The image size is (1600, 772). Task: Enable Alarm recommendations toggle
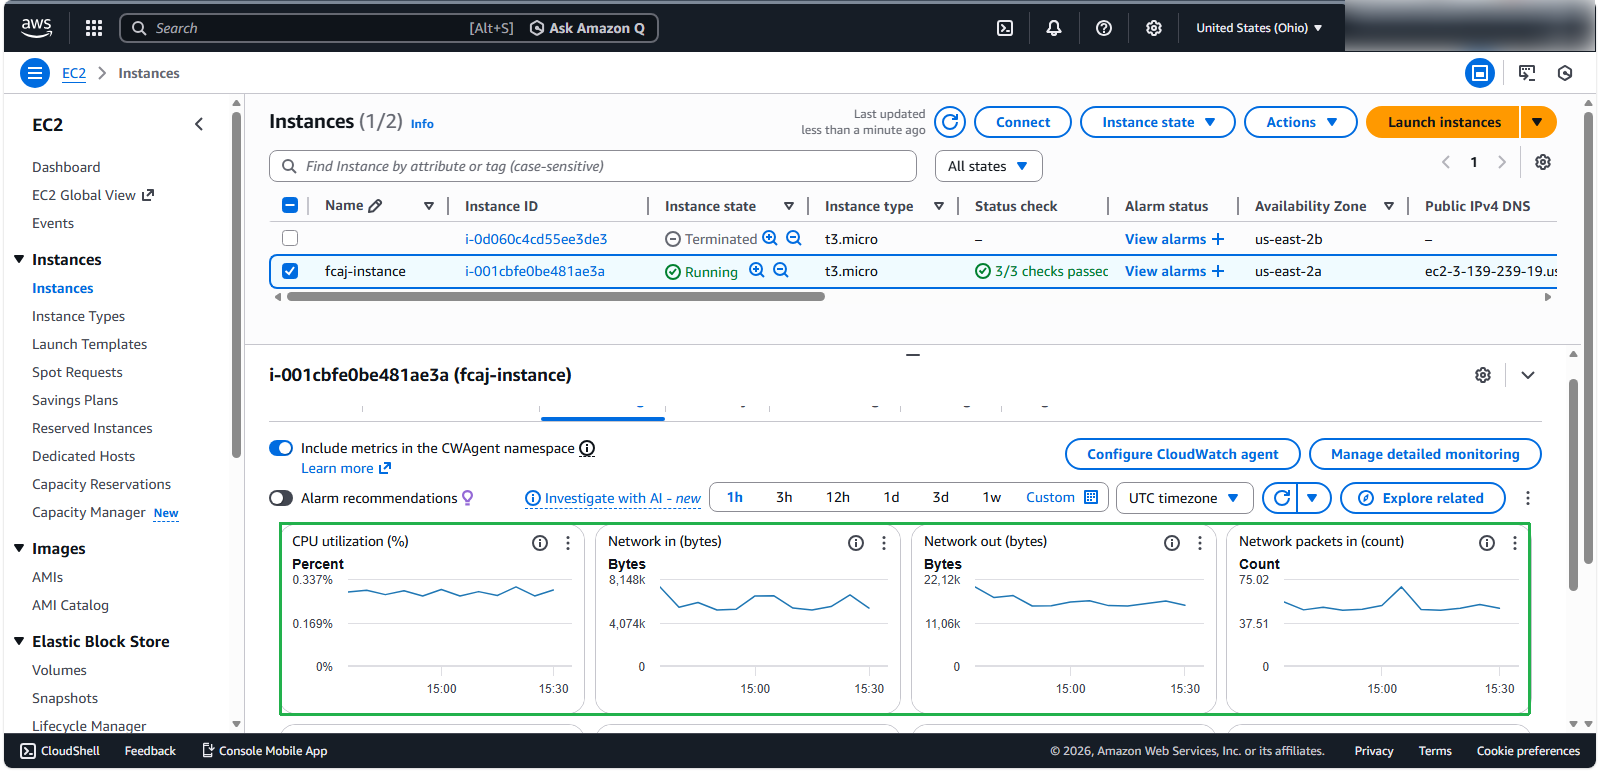[281, 498]
